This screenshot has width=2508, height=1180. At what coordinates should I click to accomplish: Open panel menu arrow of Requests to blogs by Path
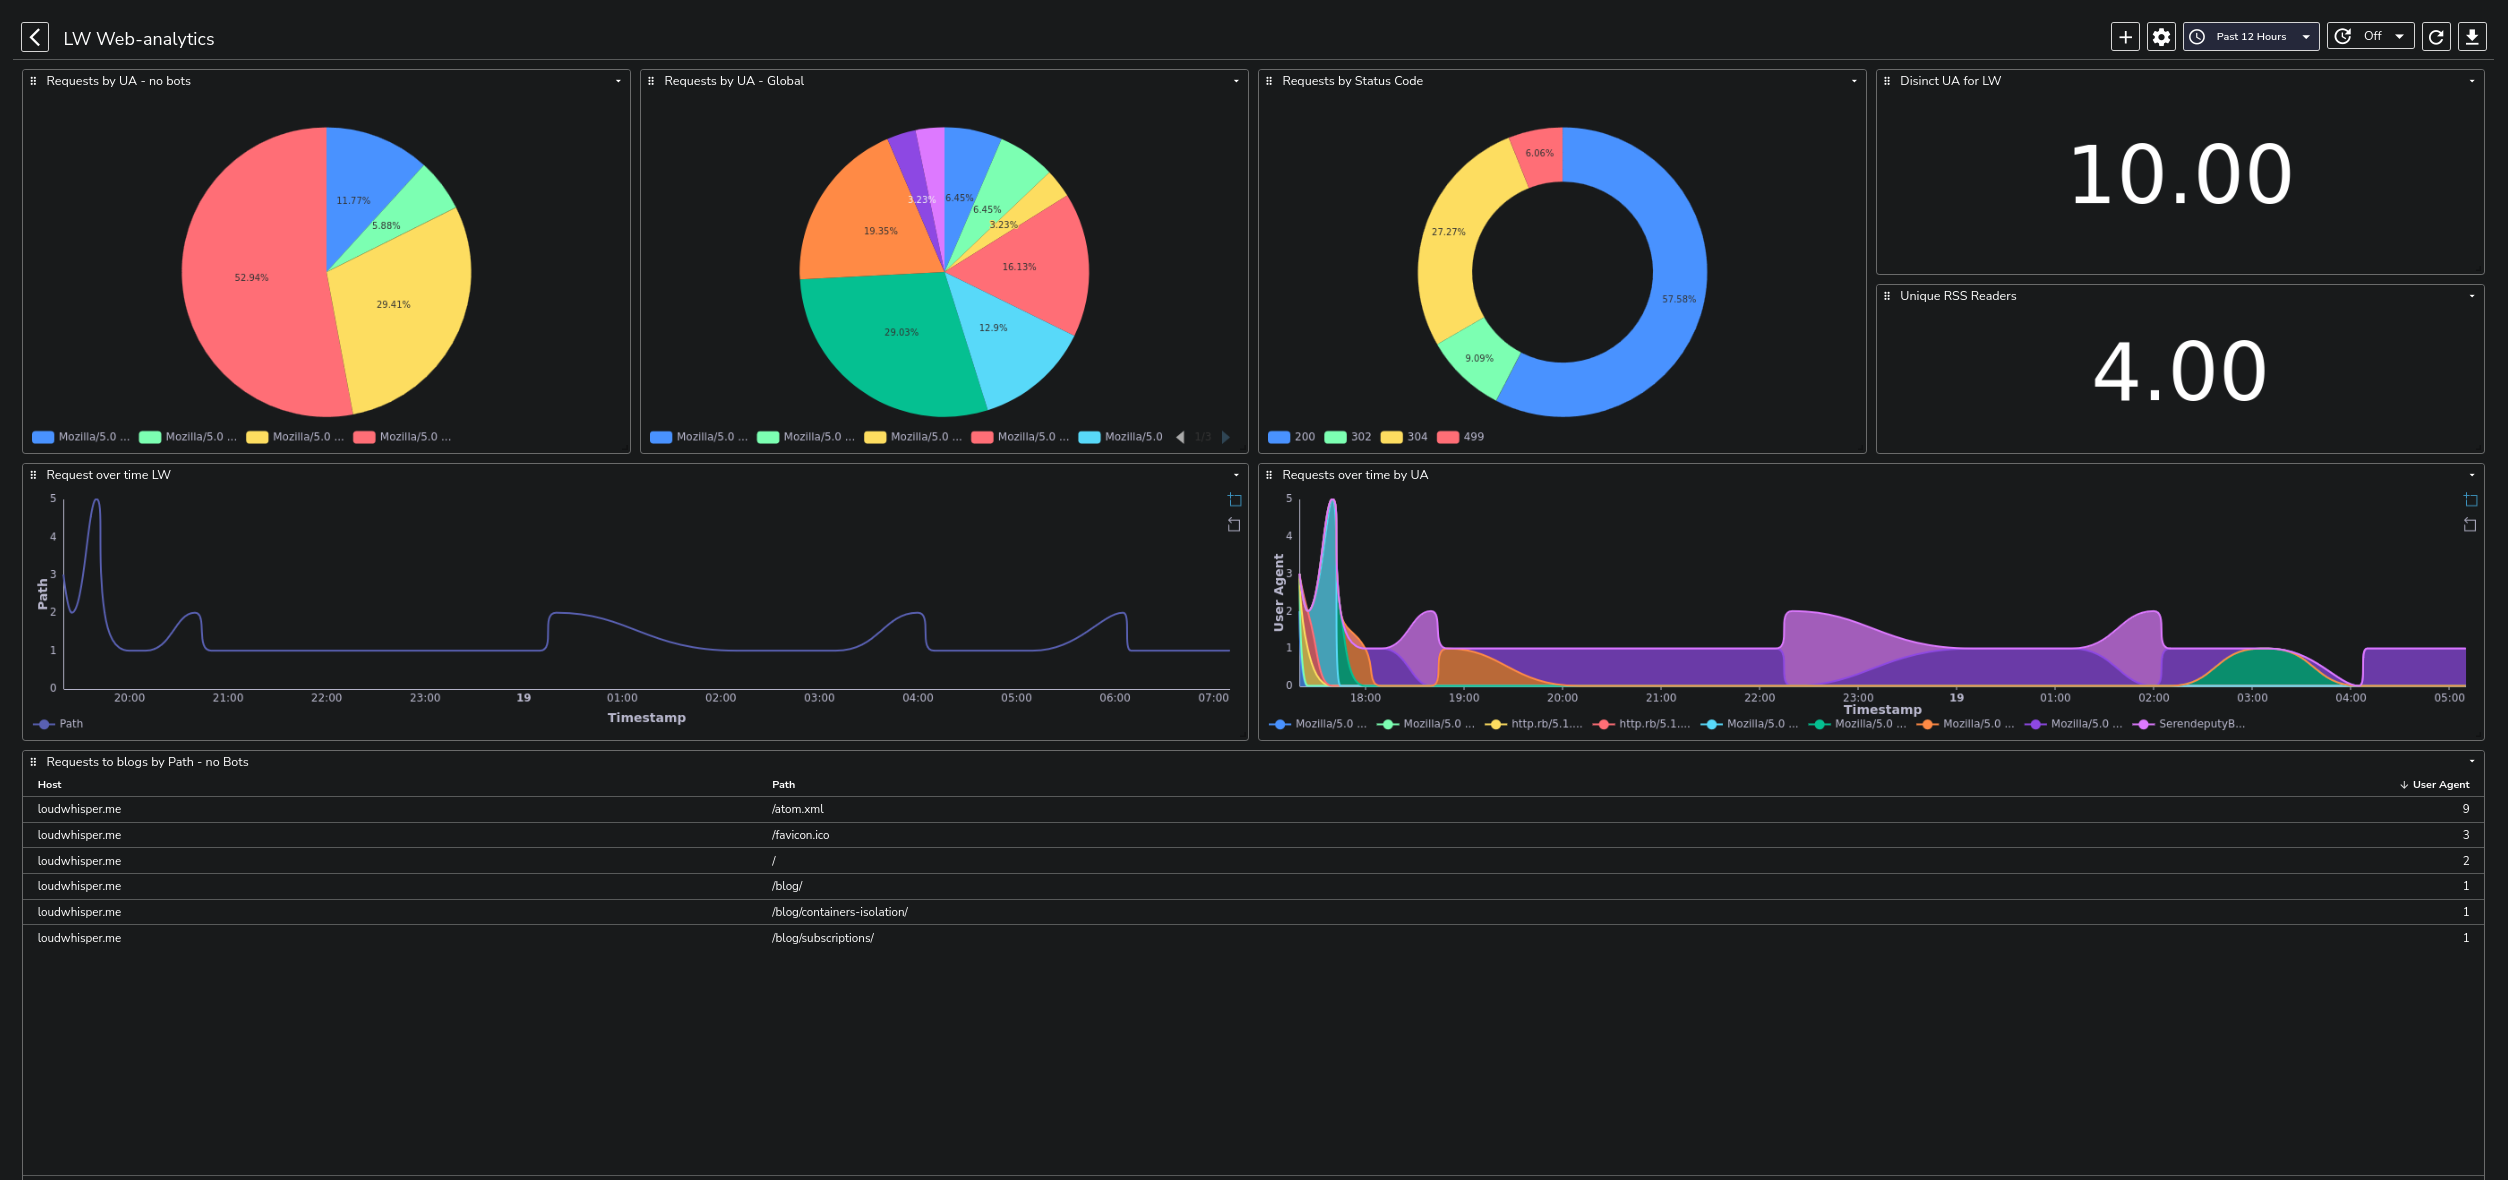point(2472,762)
